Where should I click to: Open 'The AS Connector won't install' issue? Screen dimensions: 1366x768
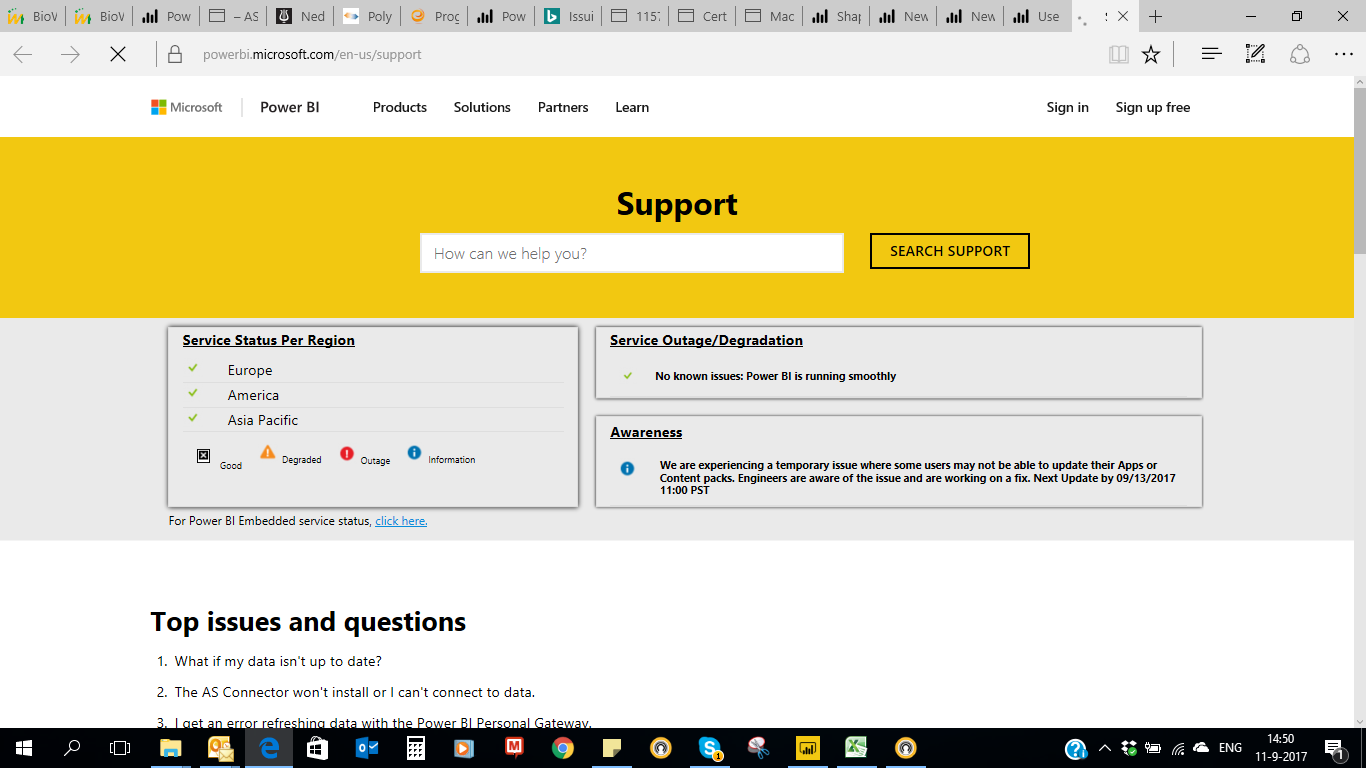click(x=355, y=692)
